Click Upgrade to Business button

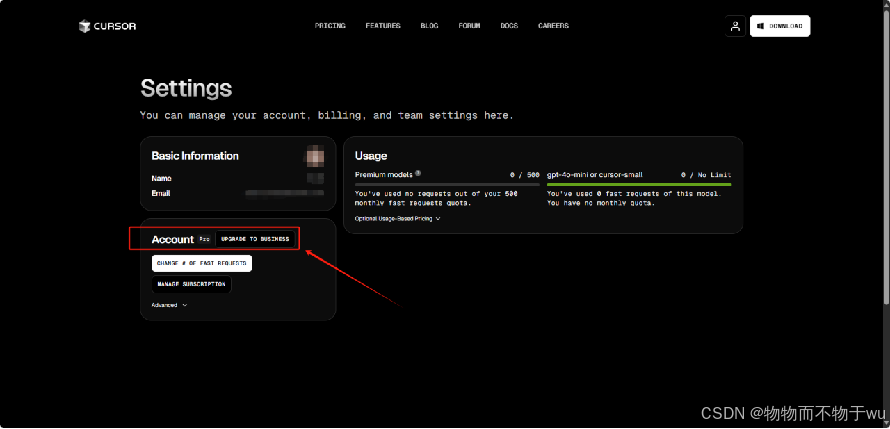coord(255,239)
